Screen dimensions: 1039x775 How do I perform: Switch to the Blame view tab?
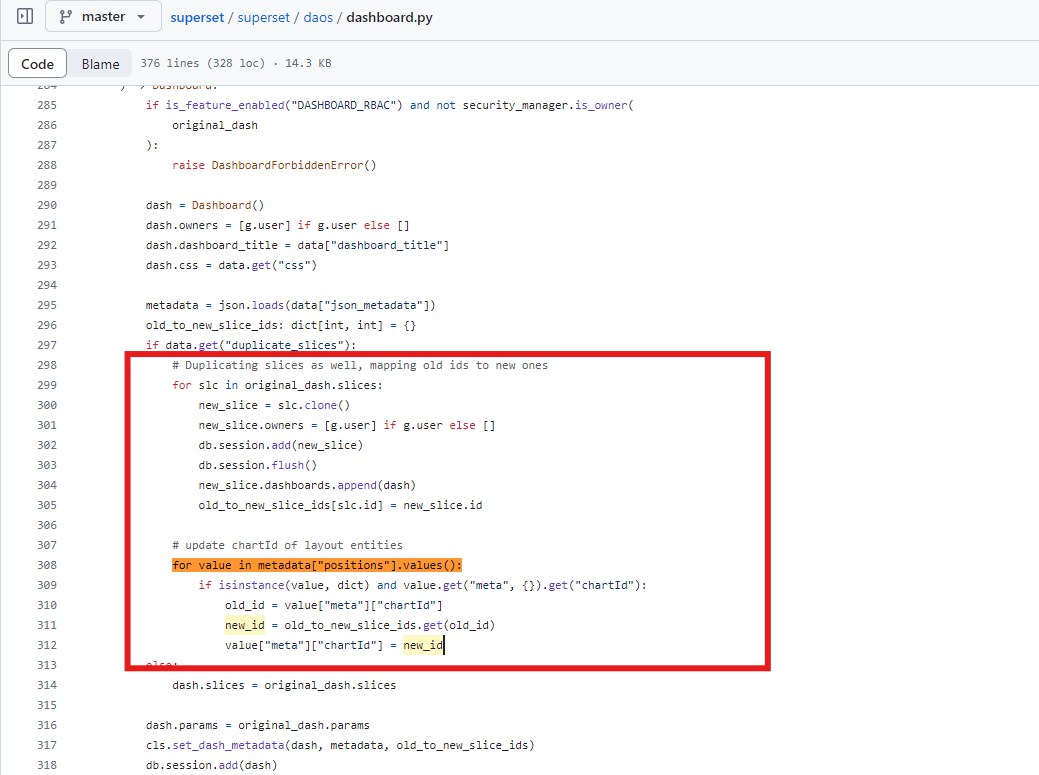[x=101, y=64]
